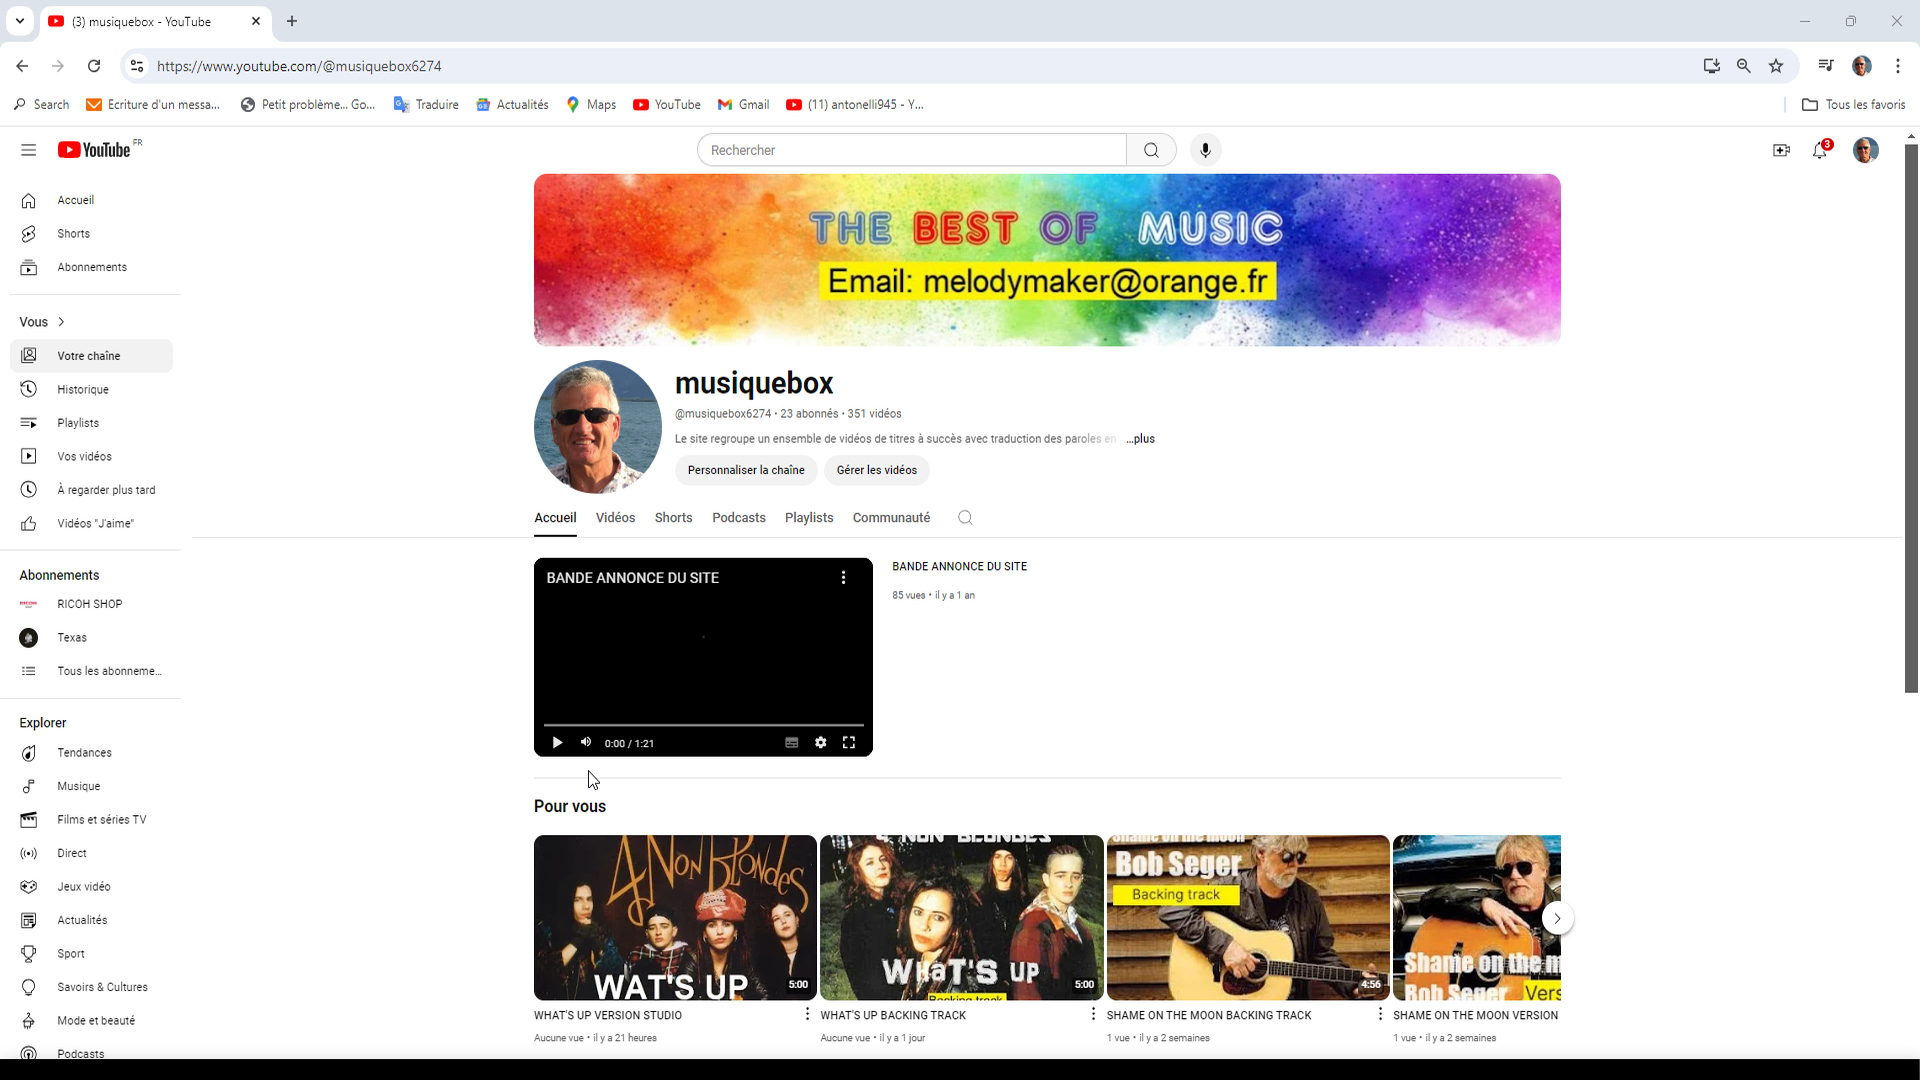Click the page vertical scrollbar
1920x1080 pixels.
[1911, 418]
